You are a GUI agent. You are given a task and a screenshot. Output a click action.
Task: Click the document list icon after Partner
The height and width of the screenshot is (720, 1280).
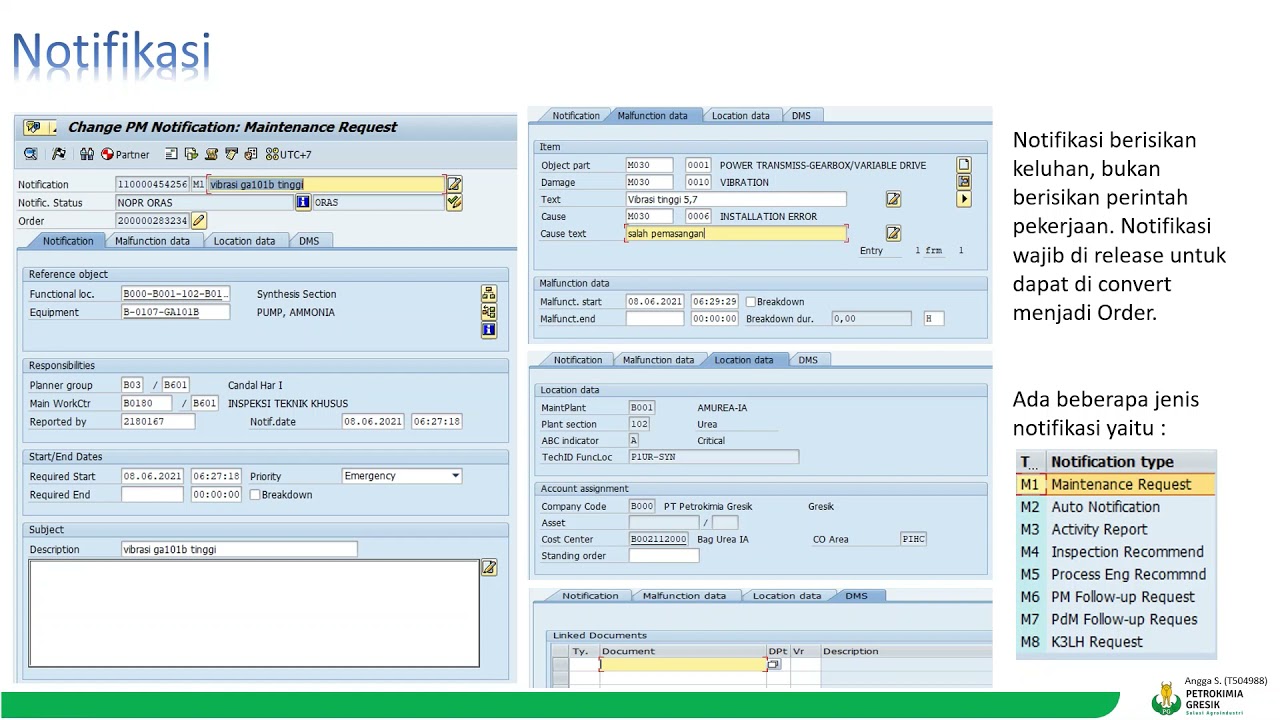[x=172, y=154]
